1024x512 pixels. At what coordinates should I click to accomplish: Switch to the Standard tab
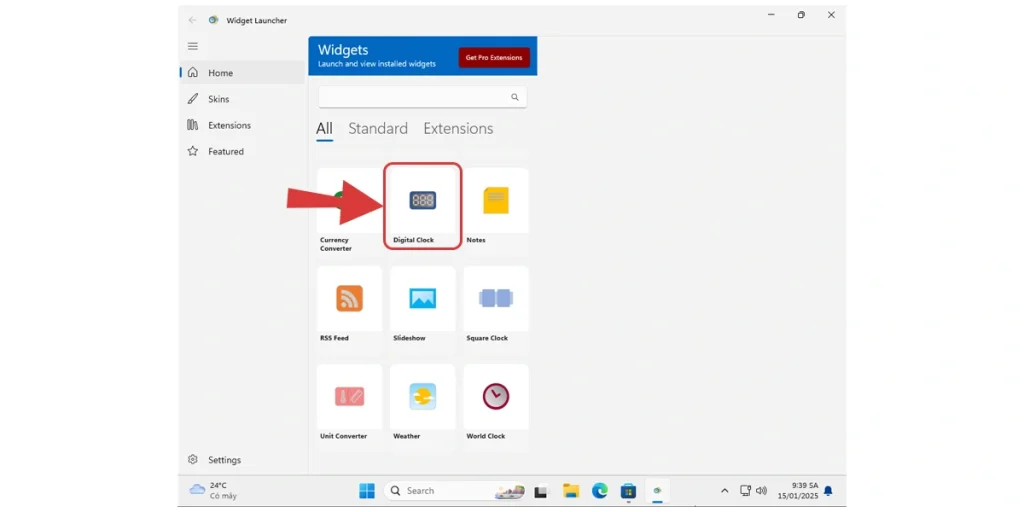(378, 129)
